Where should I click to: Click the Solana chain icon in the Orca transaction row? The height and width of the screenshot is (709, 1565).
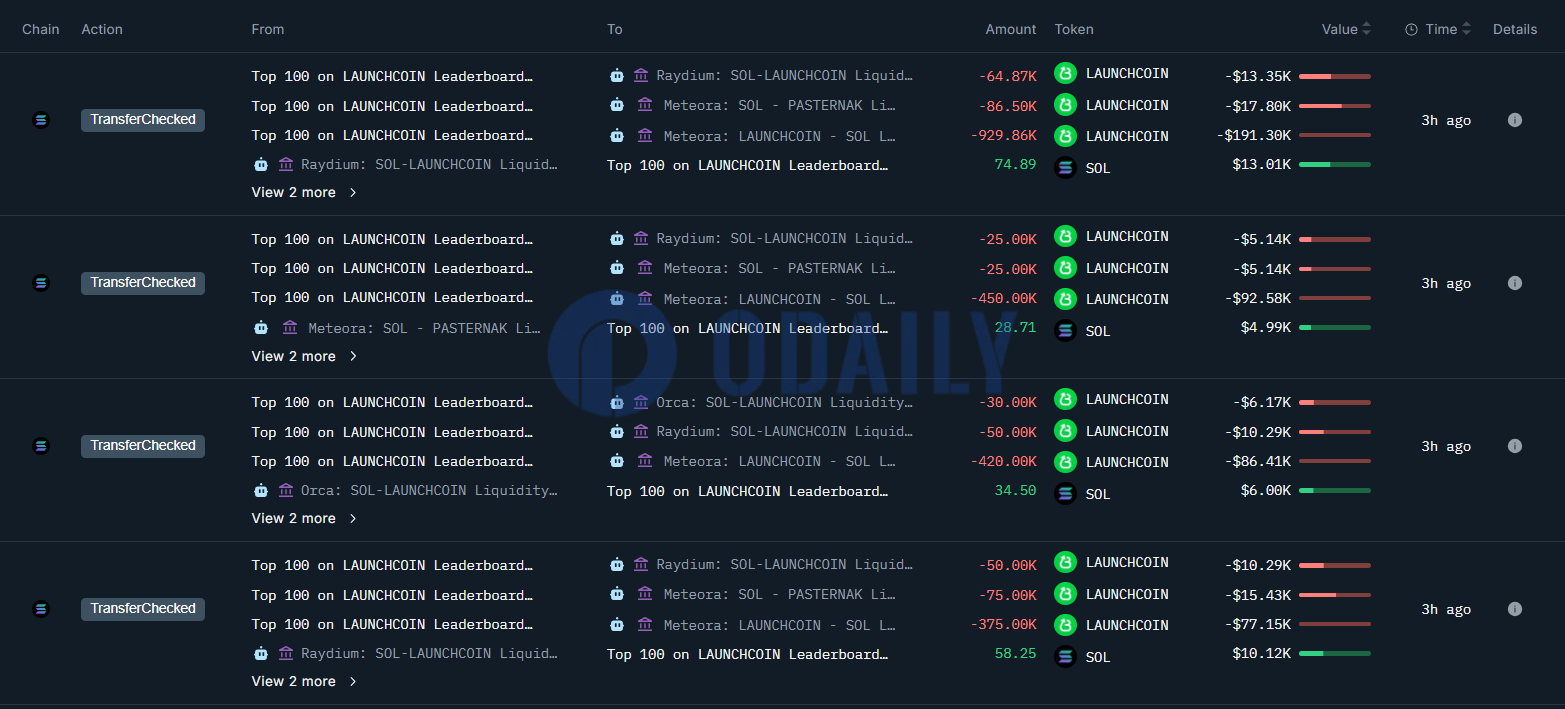[41, 446]
